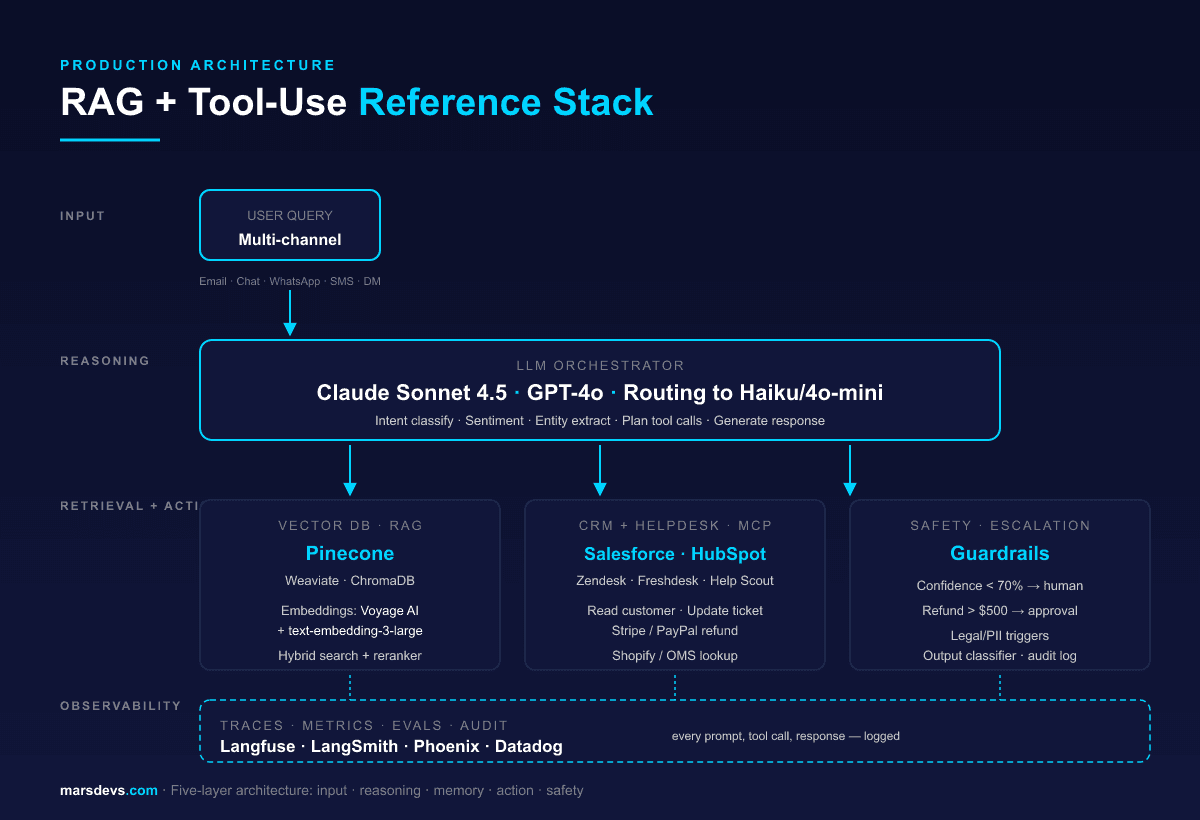Viewport: 1200px width, 820px height.
Task: Click the LLM ORCHESTRATOR label
Action: [x=600, y=366]
